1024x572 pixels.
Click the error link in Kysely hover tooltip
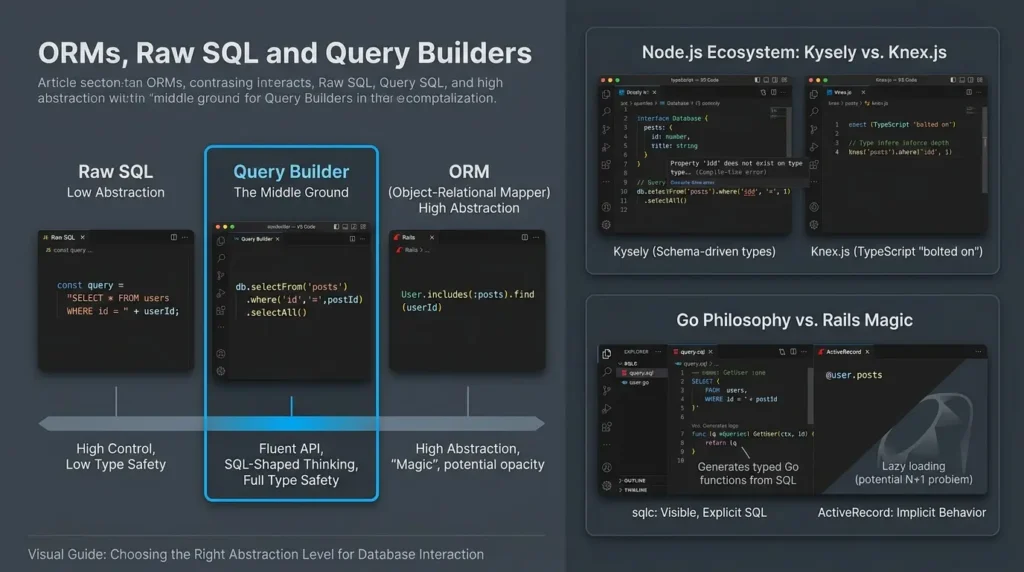tap(692, 182)
